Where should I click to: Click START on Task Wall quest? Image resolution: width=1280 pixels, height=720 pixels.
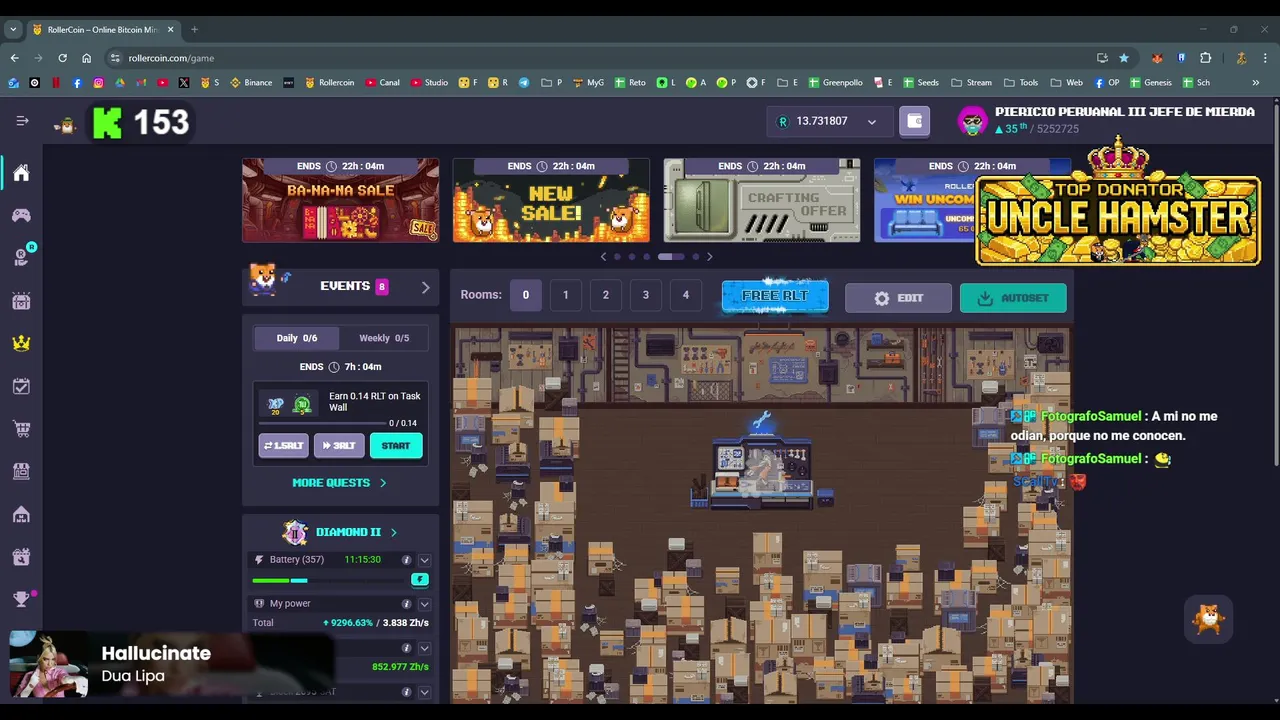click(x=396, y=446)
